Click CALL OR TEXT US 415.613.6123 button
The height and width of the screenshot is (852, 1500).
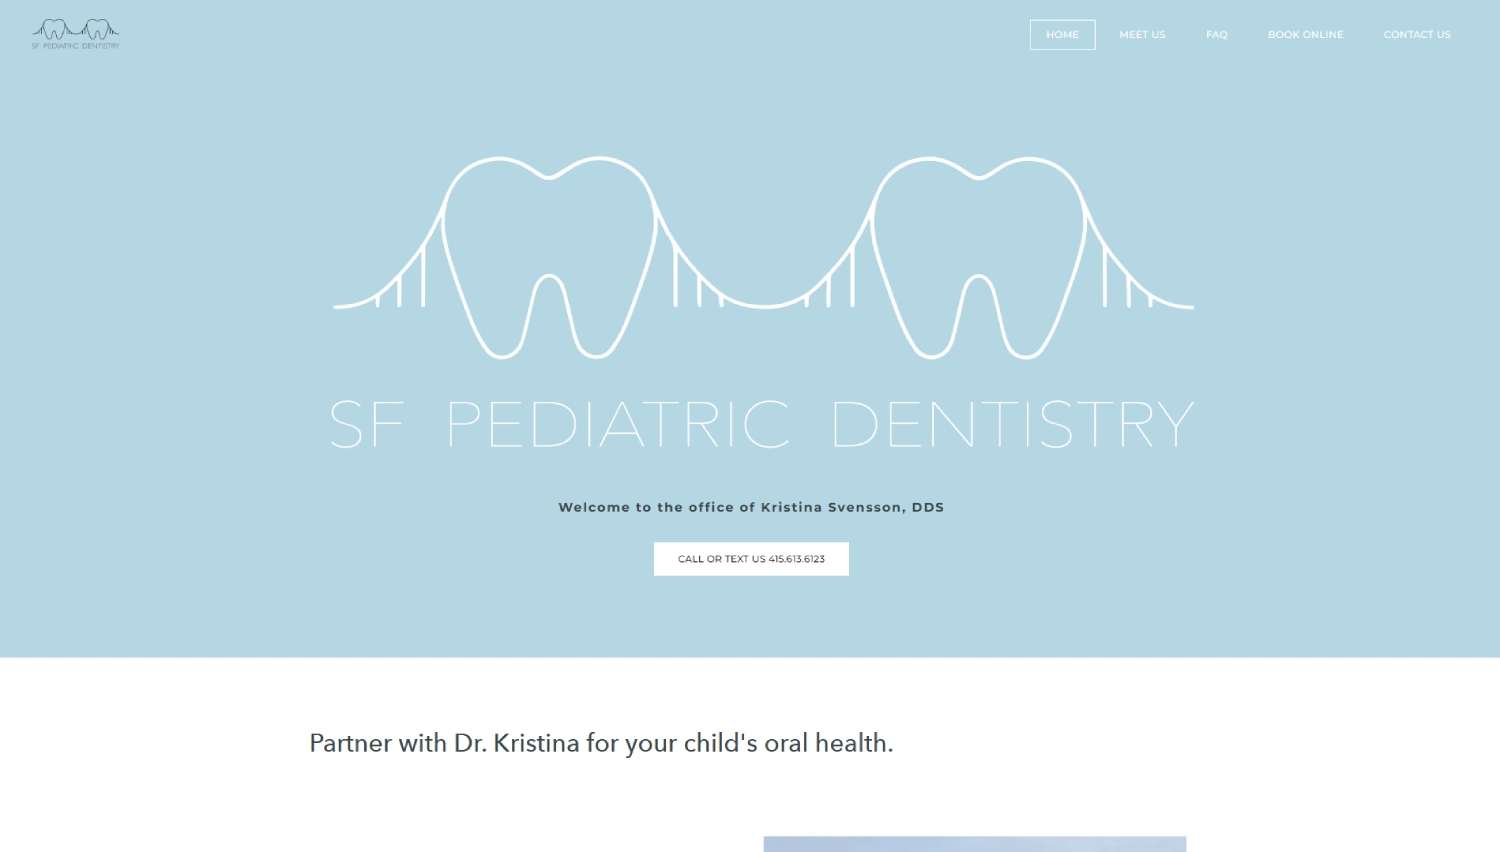(751, 558)
